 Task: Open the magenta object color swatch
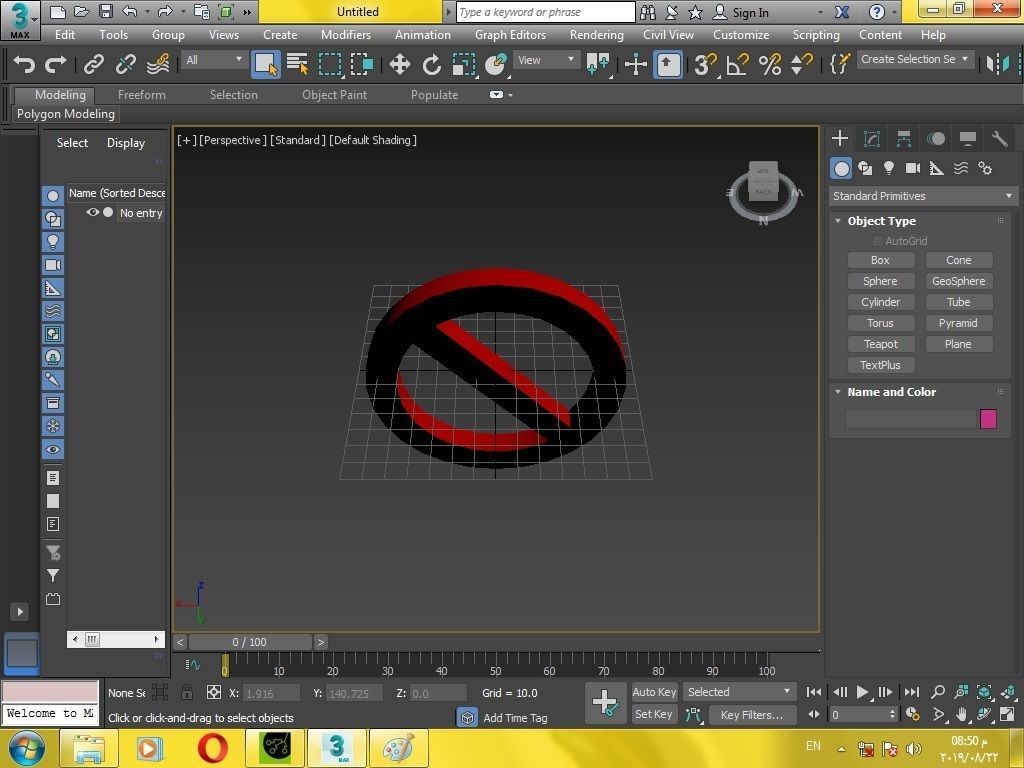pos(988,419)
